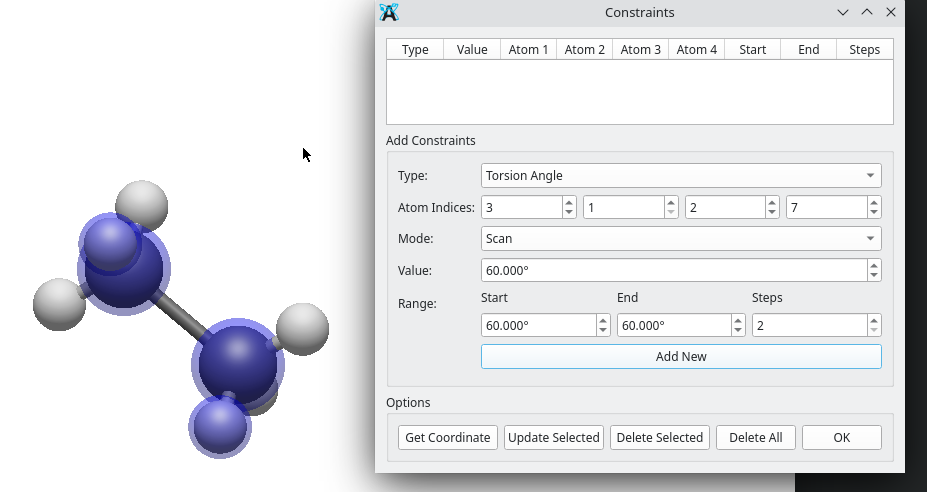The height and width of the screenshot is (492, 927).
Task: Click the Value angle input field
Action: (x=674, y=270)
